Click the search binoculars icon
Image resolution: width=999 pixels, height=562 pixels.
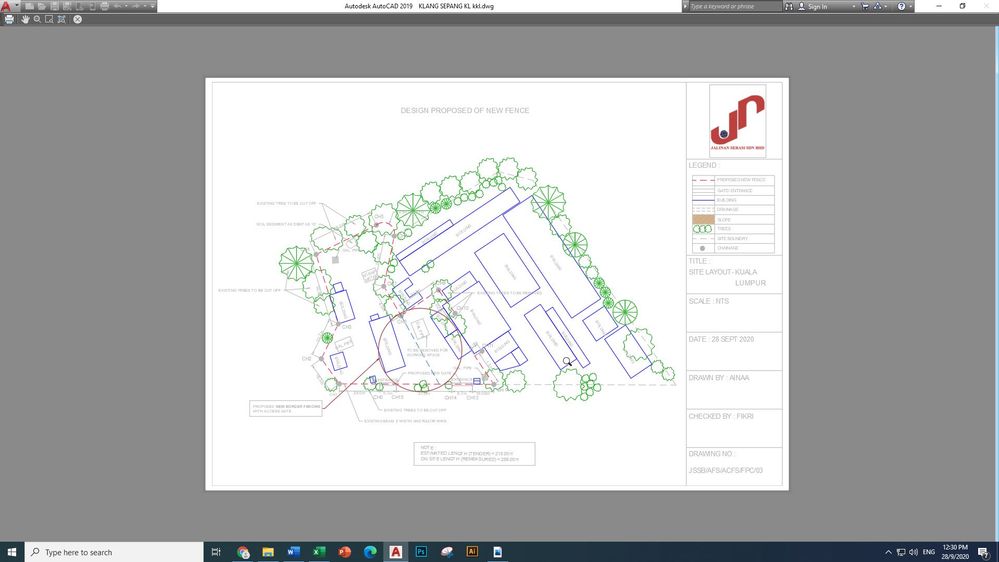tap(789, 6)
